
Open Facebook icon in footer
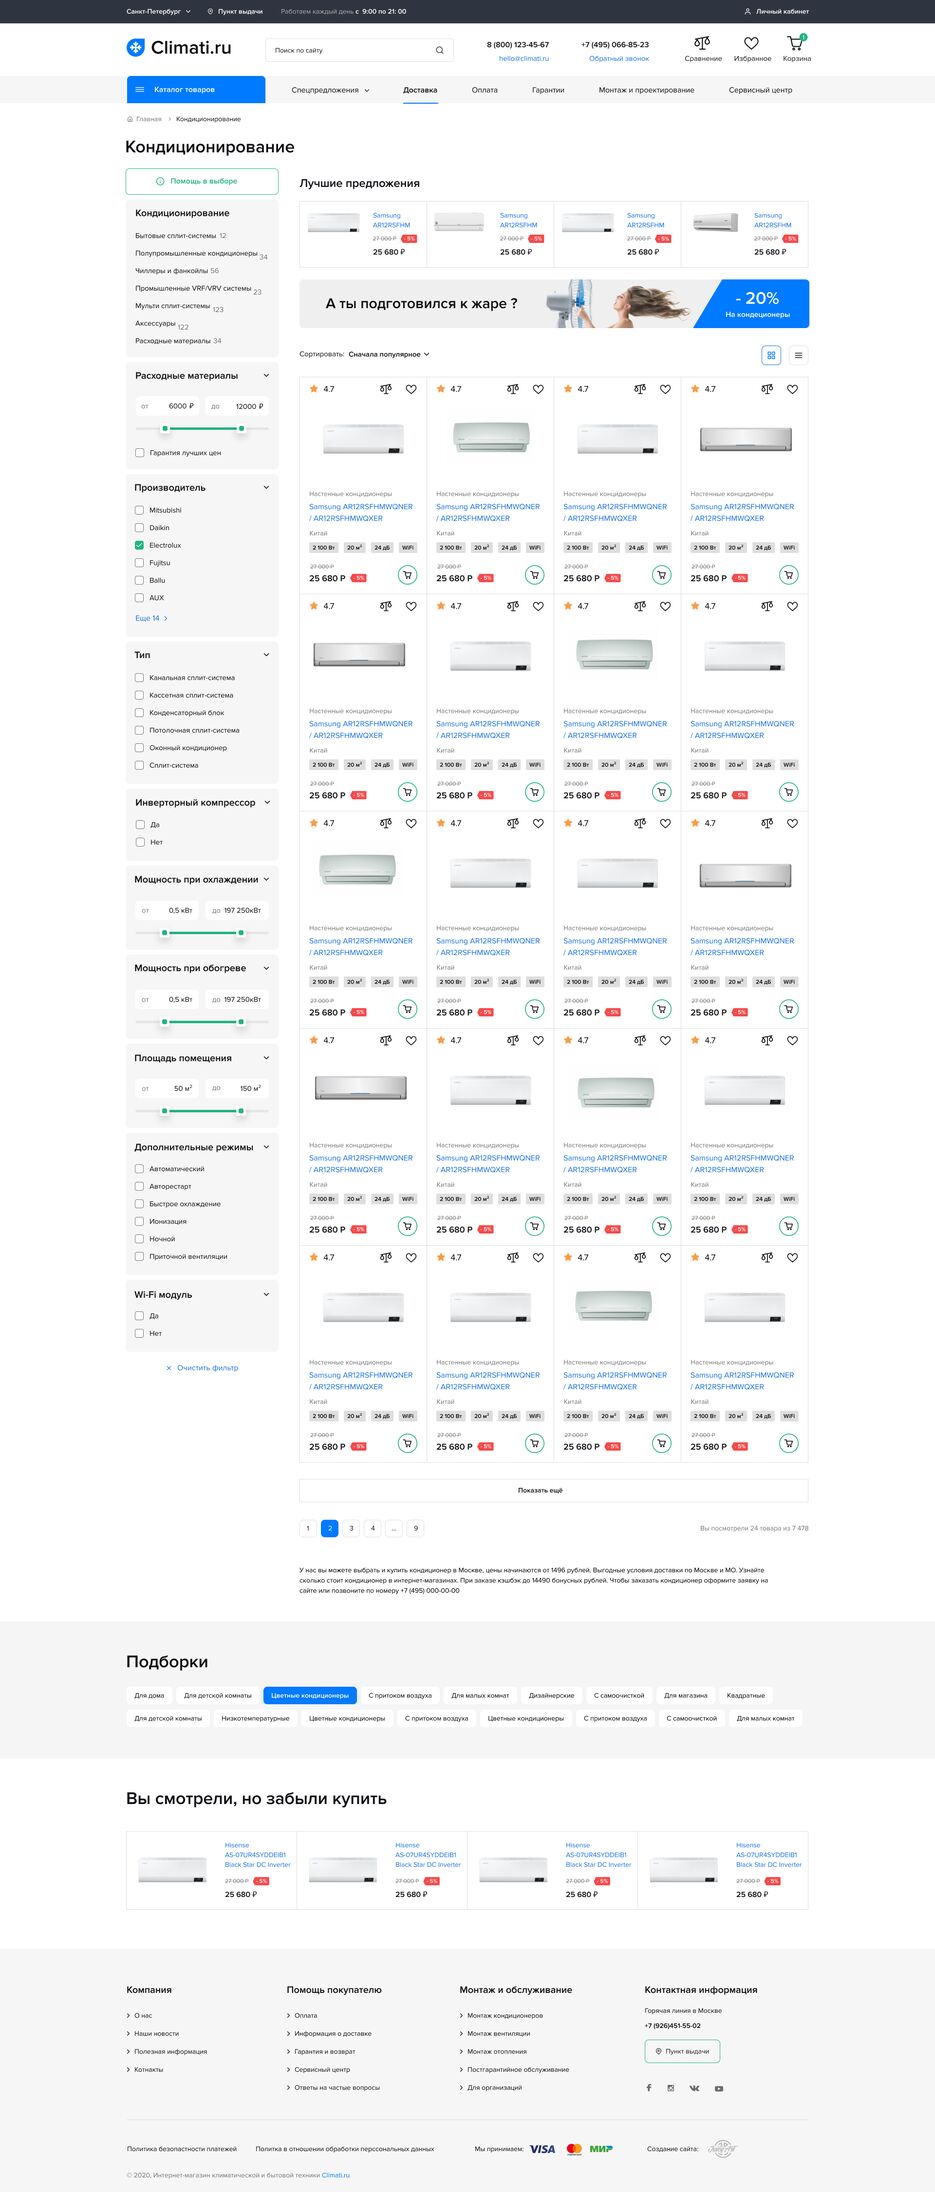click(x=649, y=2088)
